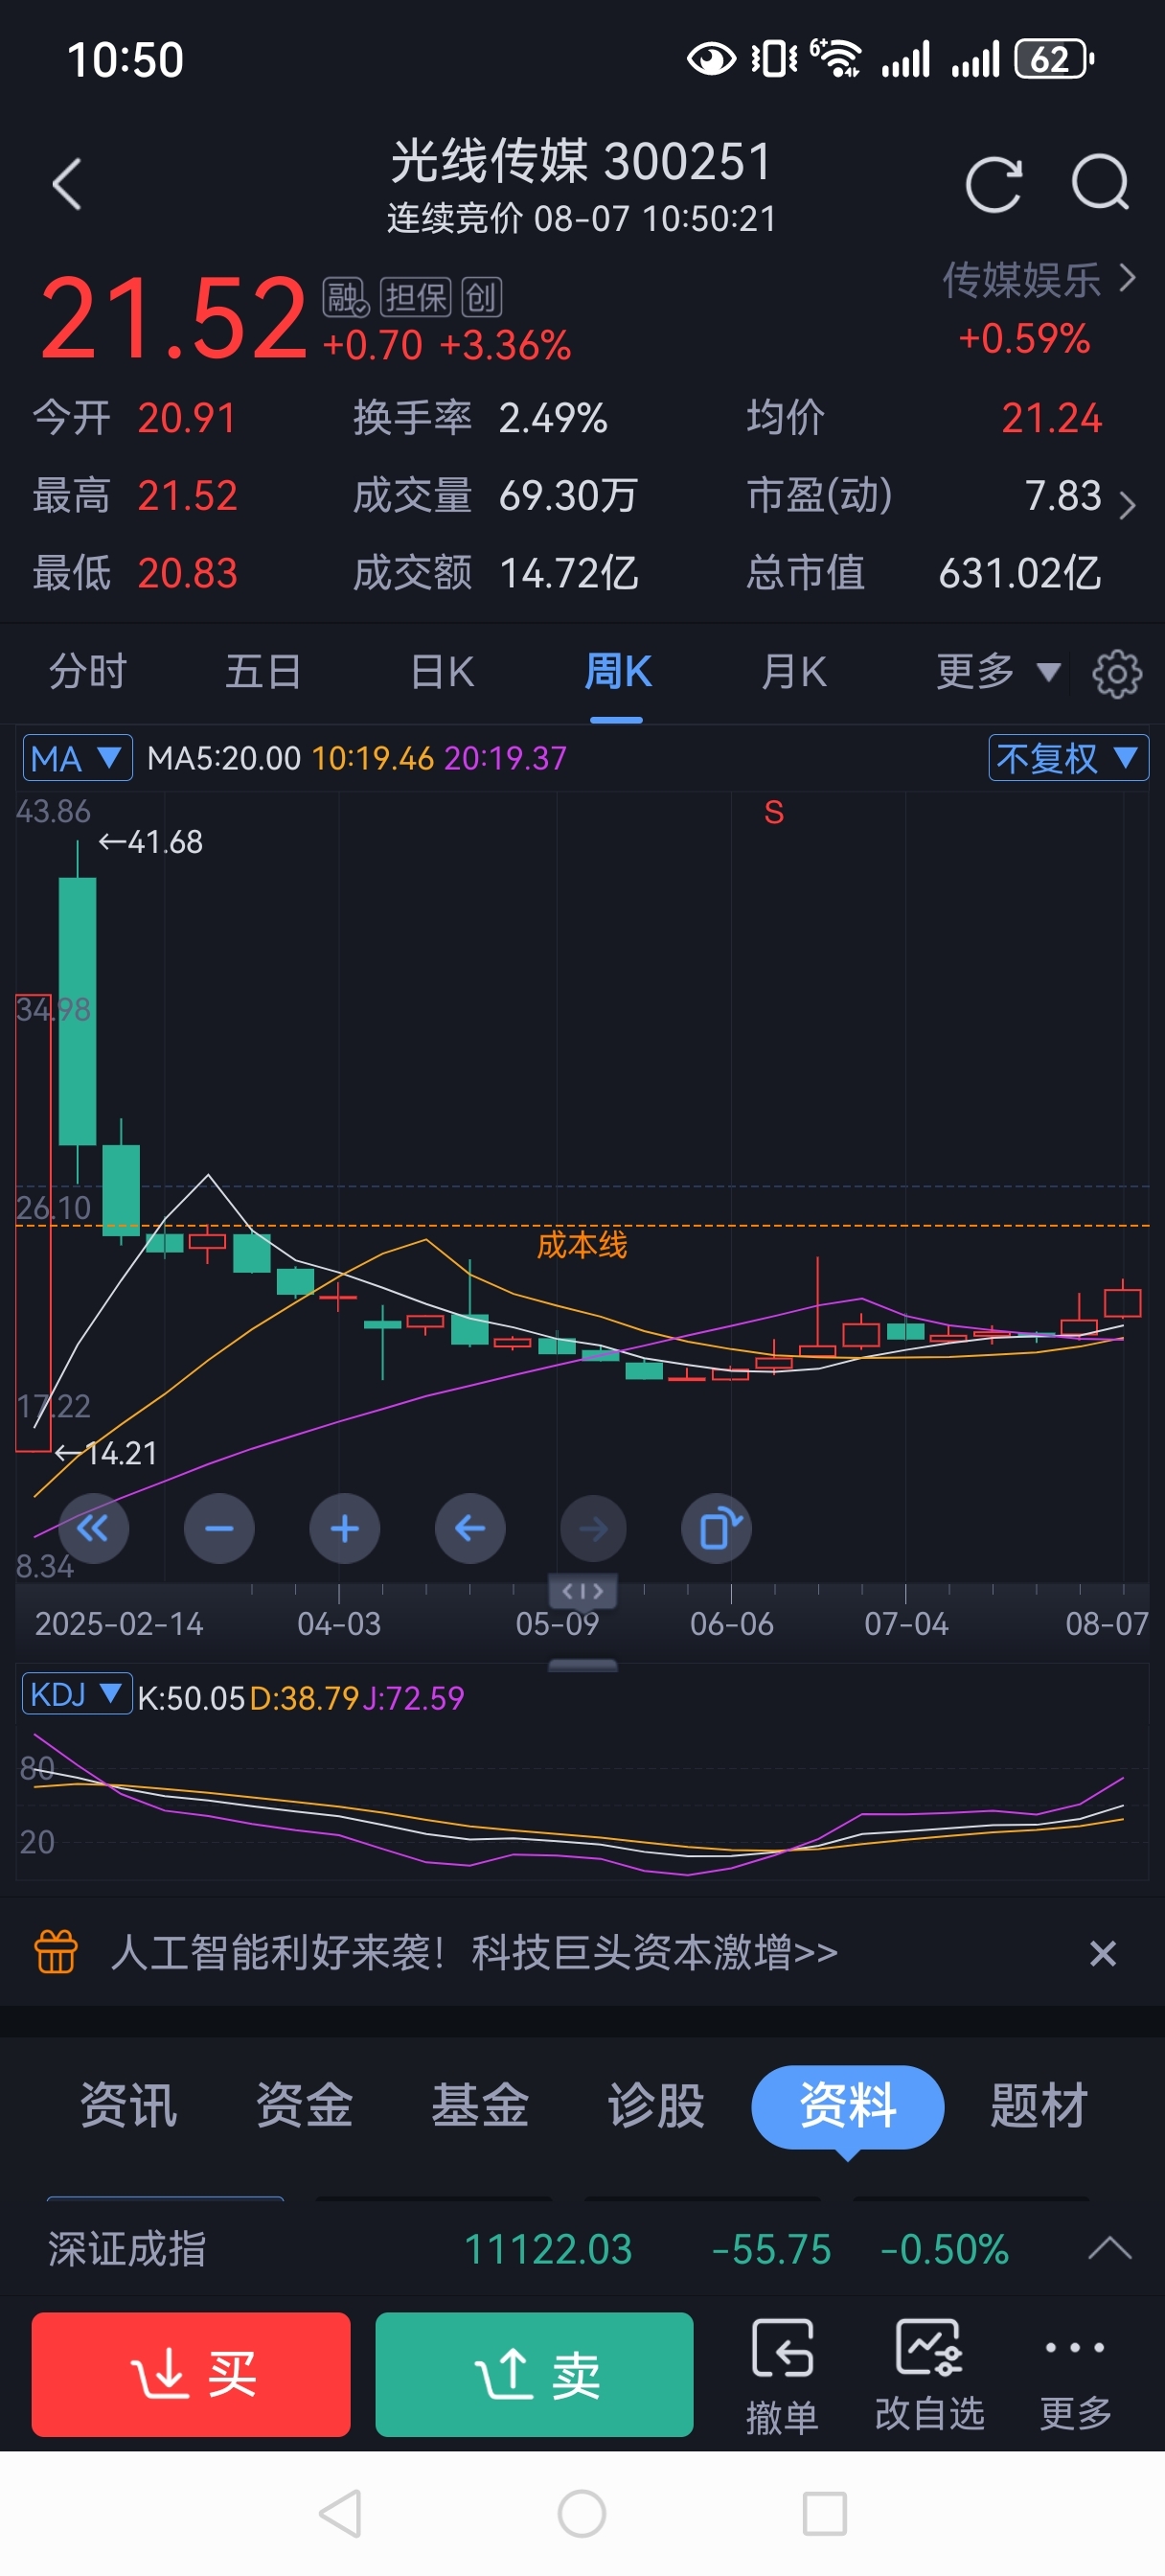Move chart cursor right with arrow
The width and height of the screenshot is (1165, 2576).
[x=593, y=1528]
